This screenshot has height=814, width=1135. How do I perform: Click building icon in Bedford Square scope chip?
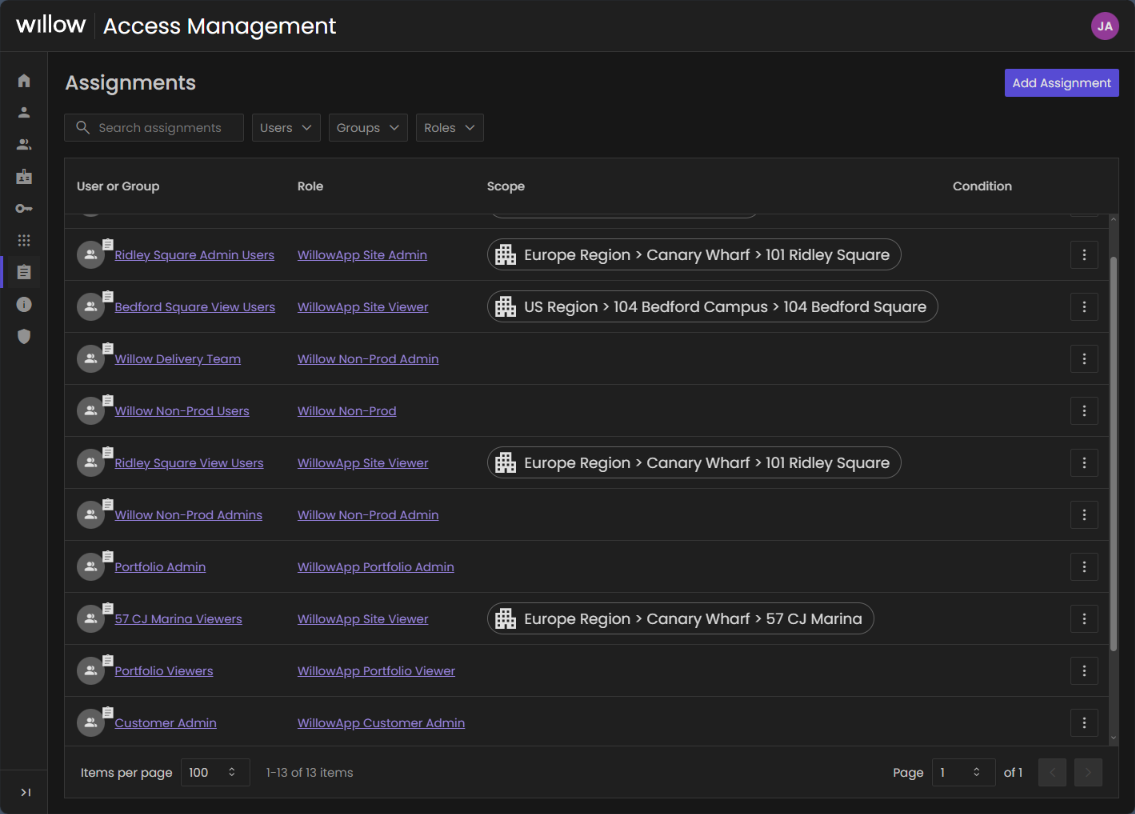click(x=505, y=307)
